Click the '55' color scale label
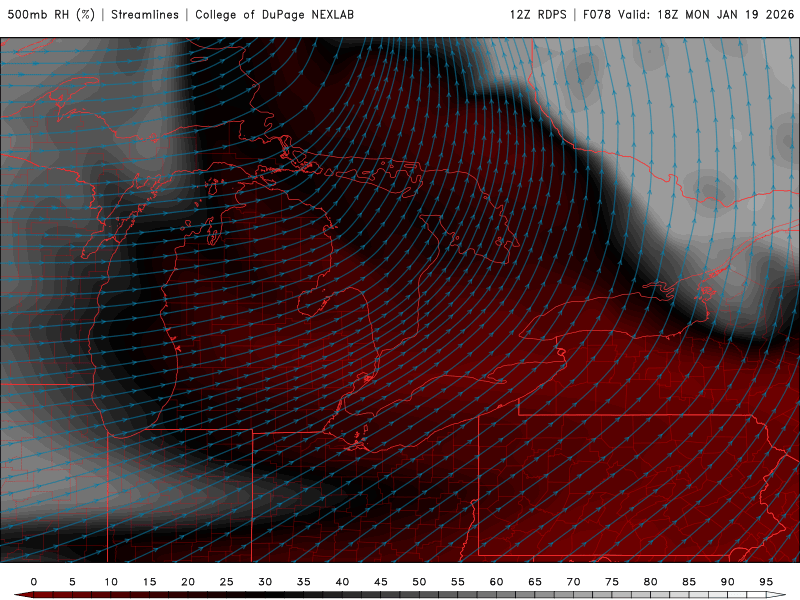Image resolution: width=800 pixels, height=600 pixels. pyautogui.click(x=458, y=582)
